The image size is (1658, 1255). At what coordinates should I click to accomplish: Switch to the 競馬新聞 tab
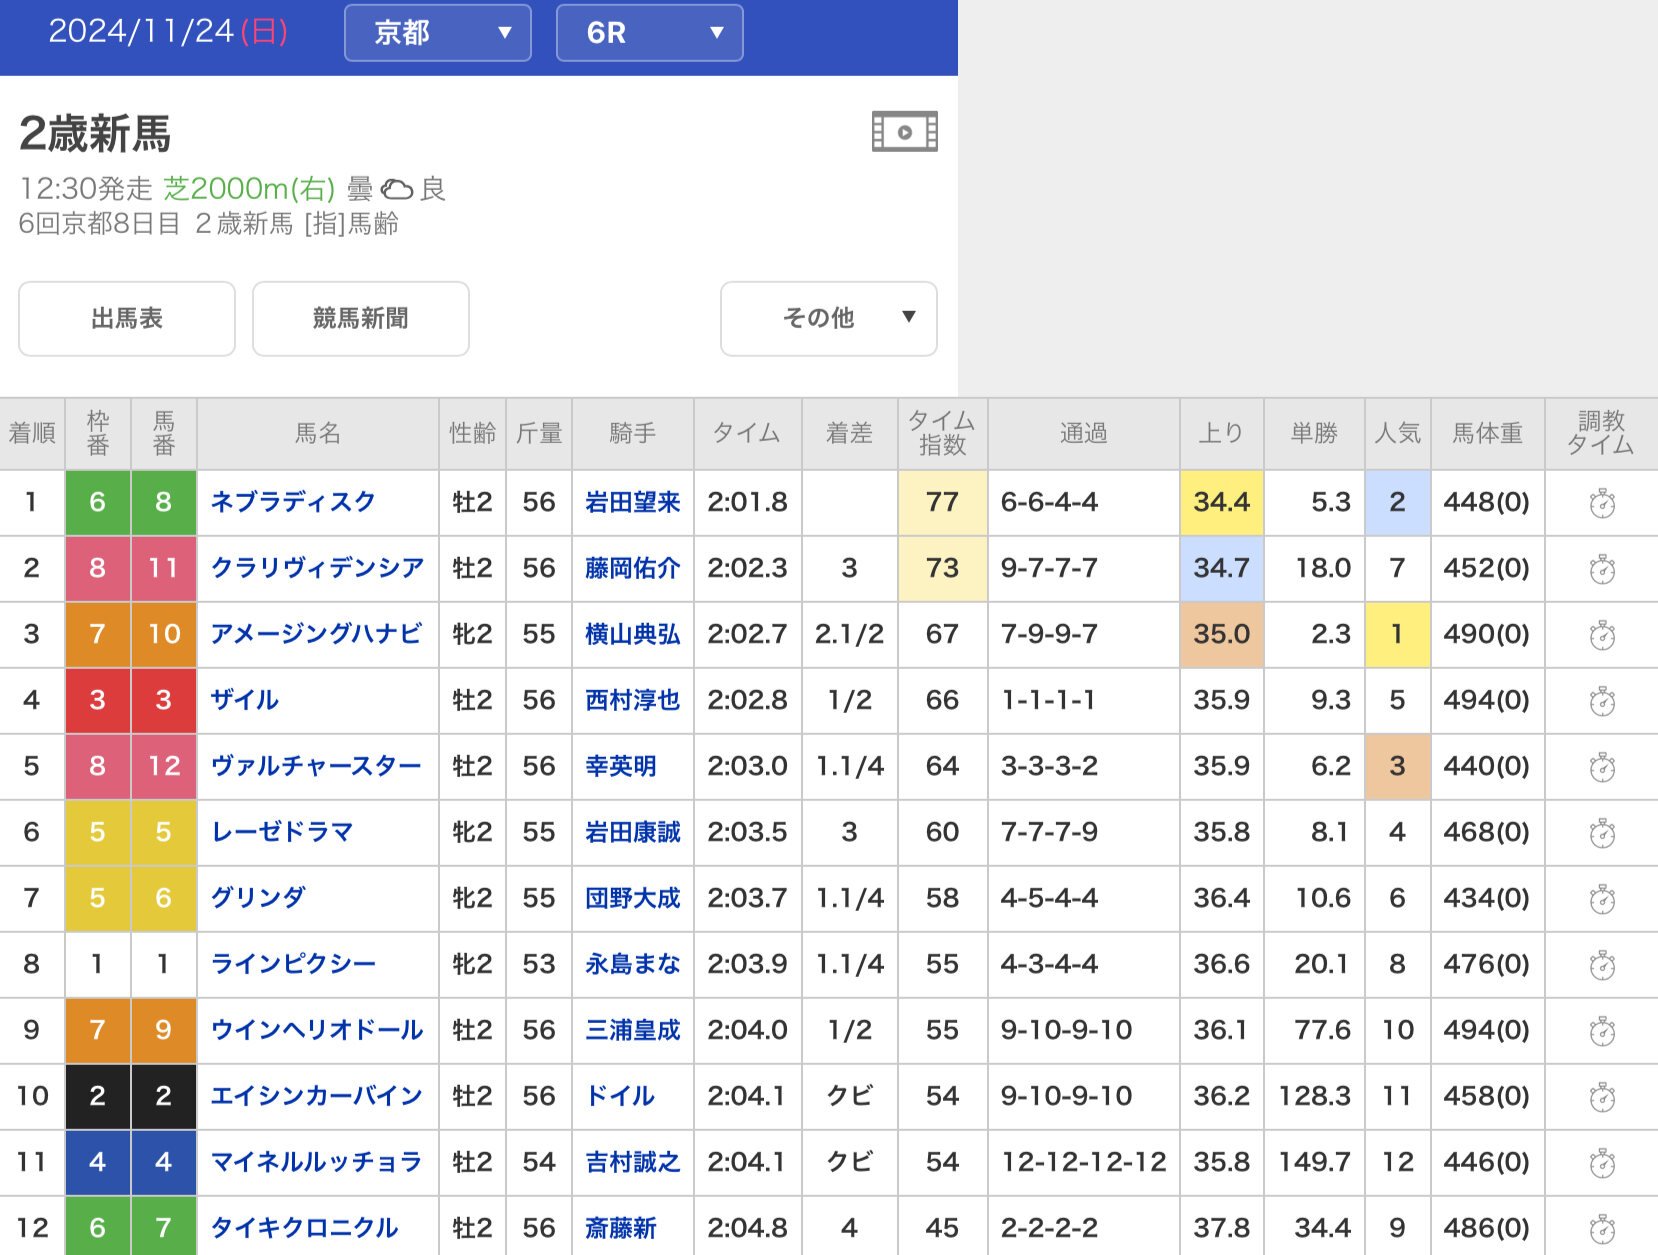[x=360, y=318]
